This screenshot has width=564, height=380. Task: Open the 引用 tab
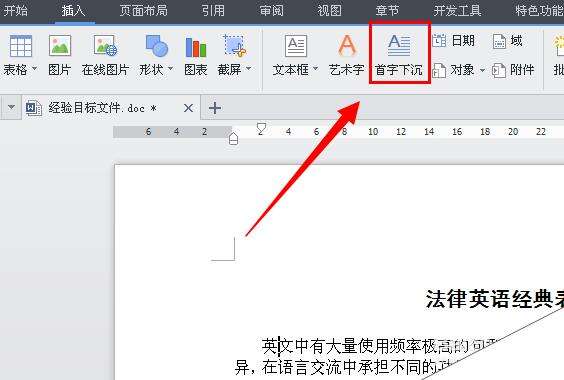tap(213, 10)
